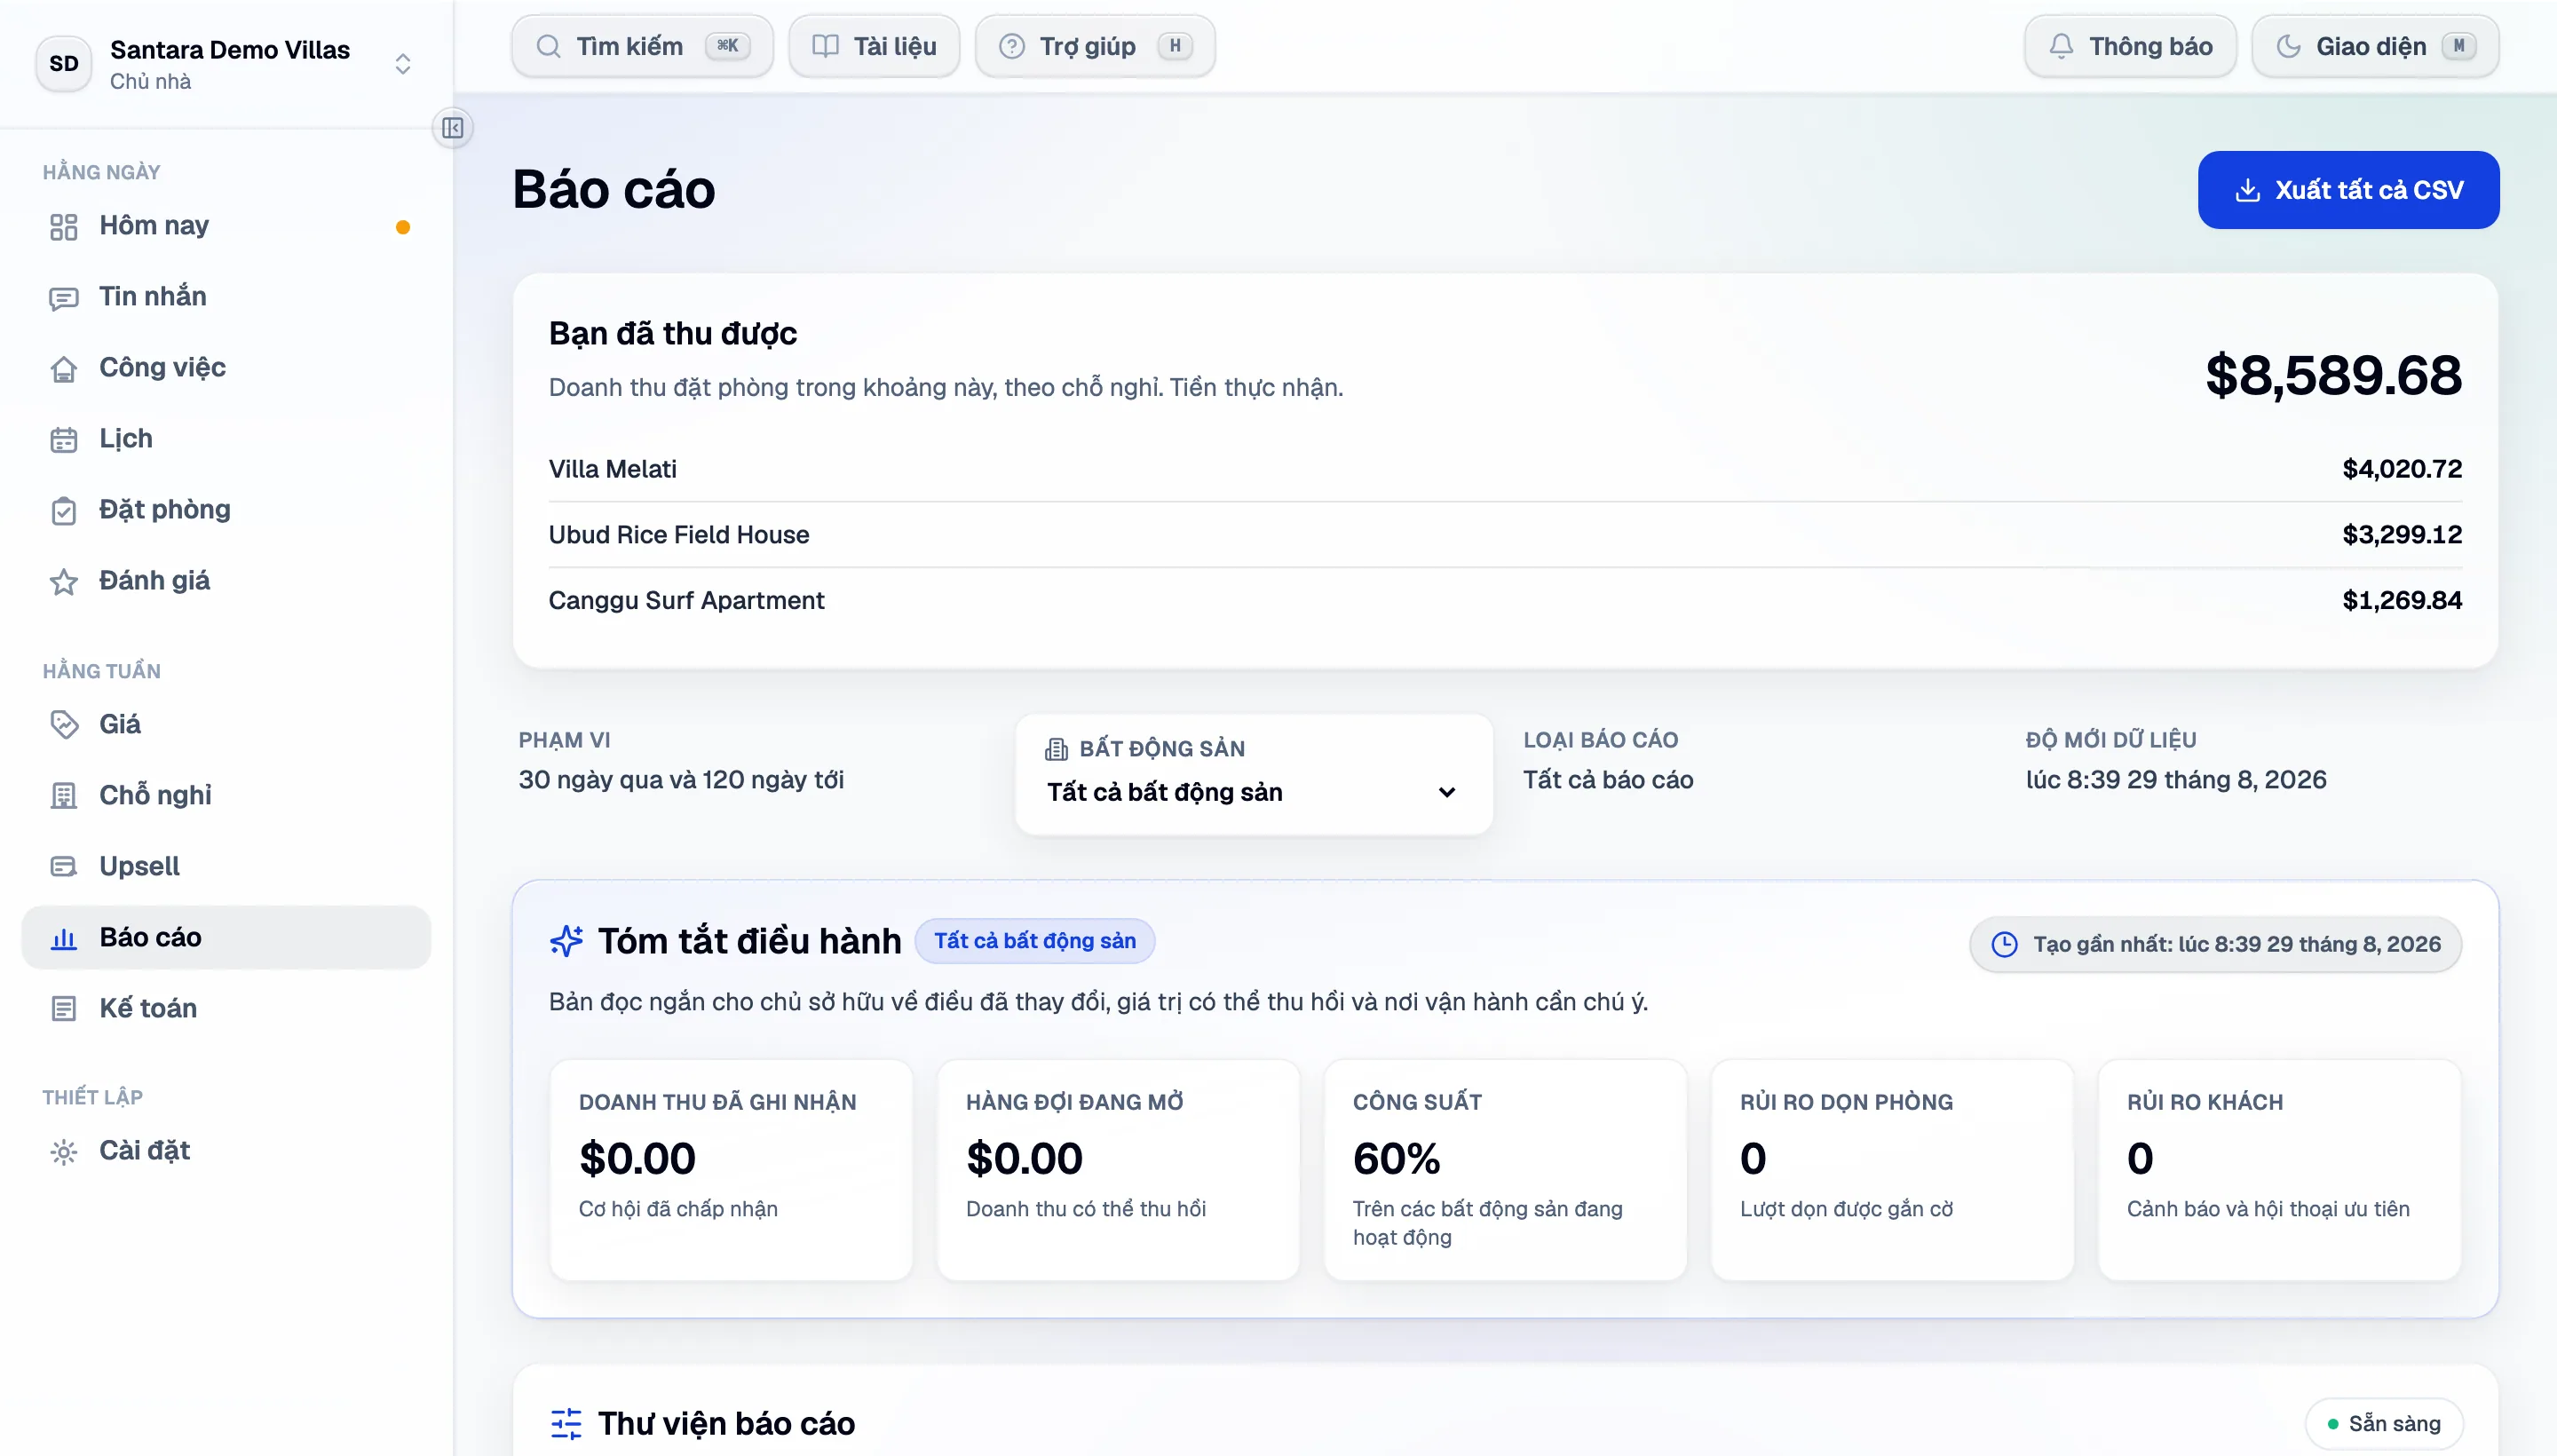Viewport: 2557px width, 1456px height.
Task: Open Hôm nay in sidebar
Action: point(226,226)
